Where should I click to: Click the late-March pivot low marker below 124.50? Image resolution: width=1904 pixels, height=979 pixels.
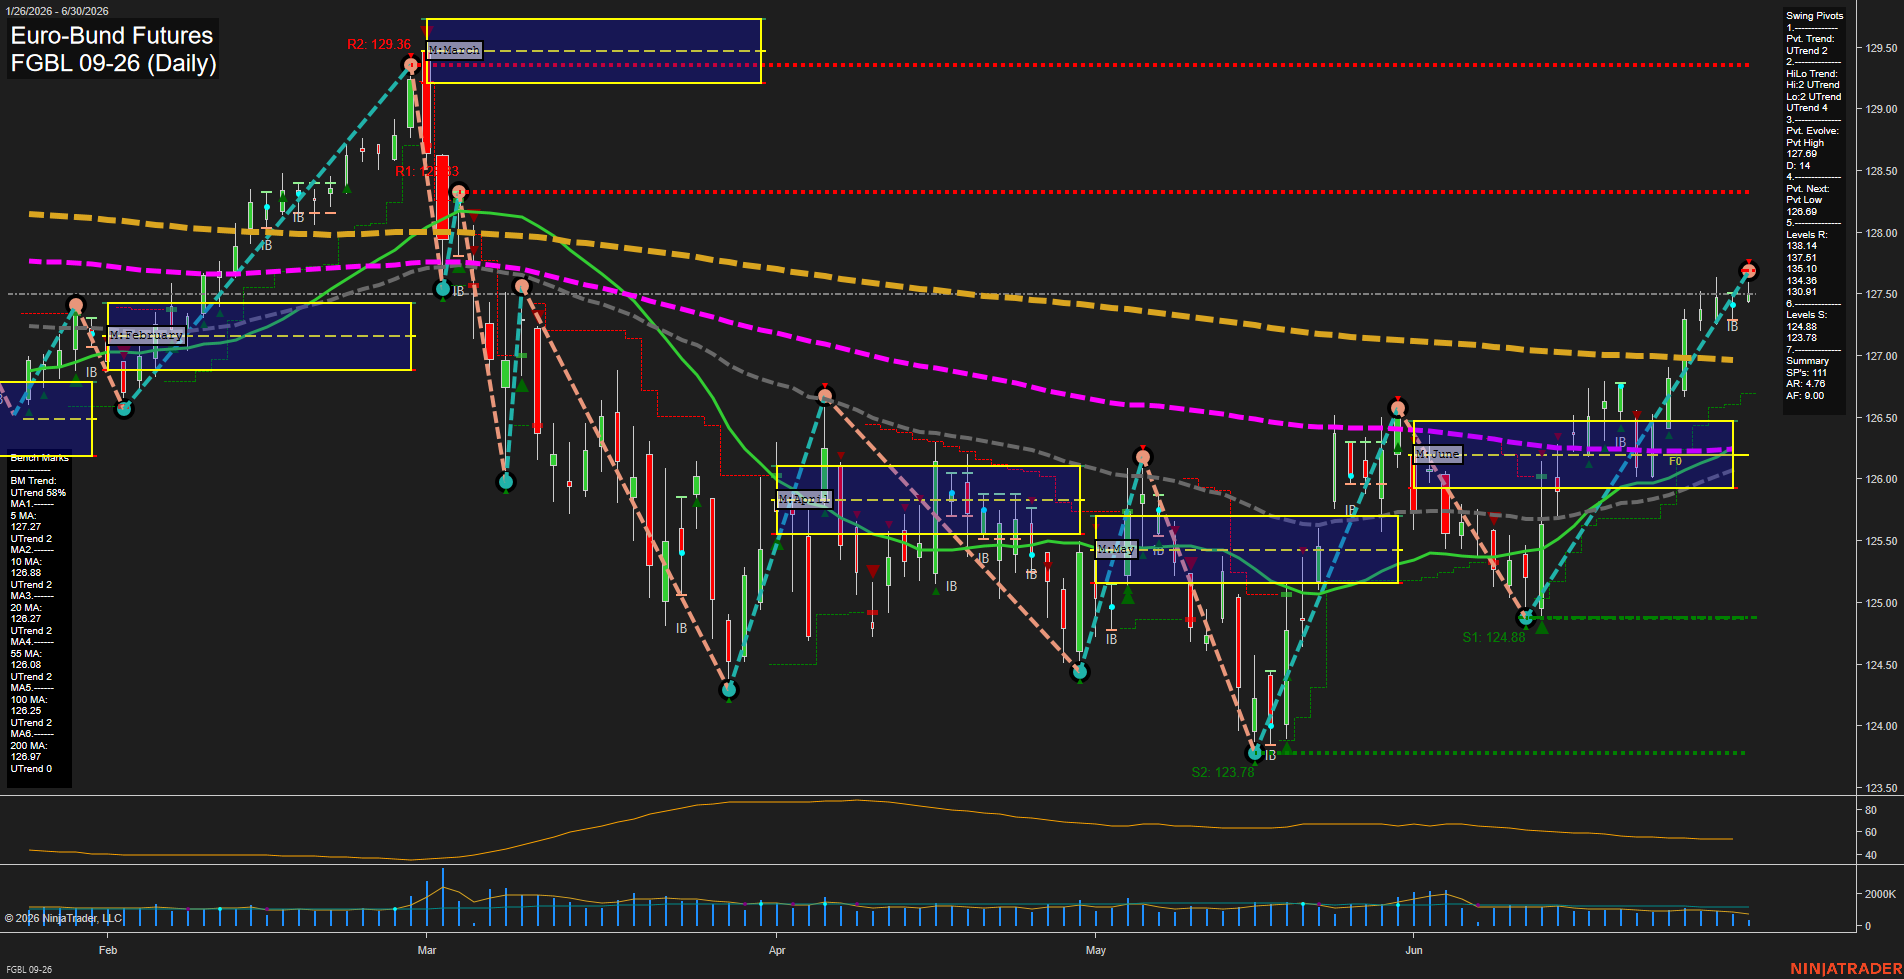[729, 690]
